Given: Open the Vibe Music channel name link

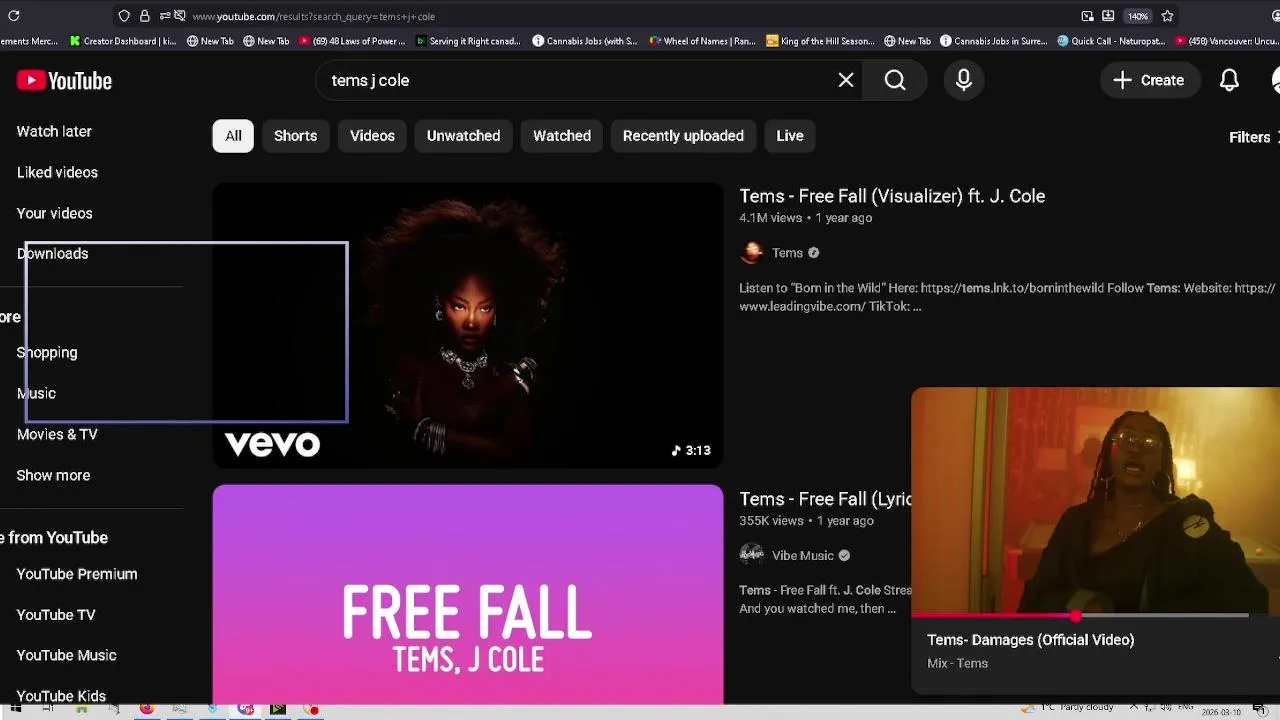Looking at the screenshot, I should pyautogui.click(x=802, y=555).
